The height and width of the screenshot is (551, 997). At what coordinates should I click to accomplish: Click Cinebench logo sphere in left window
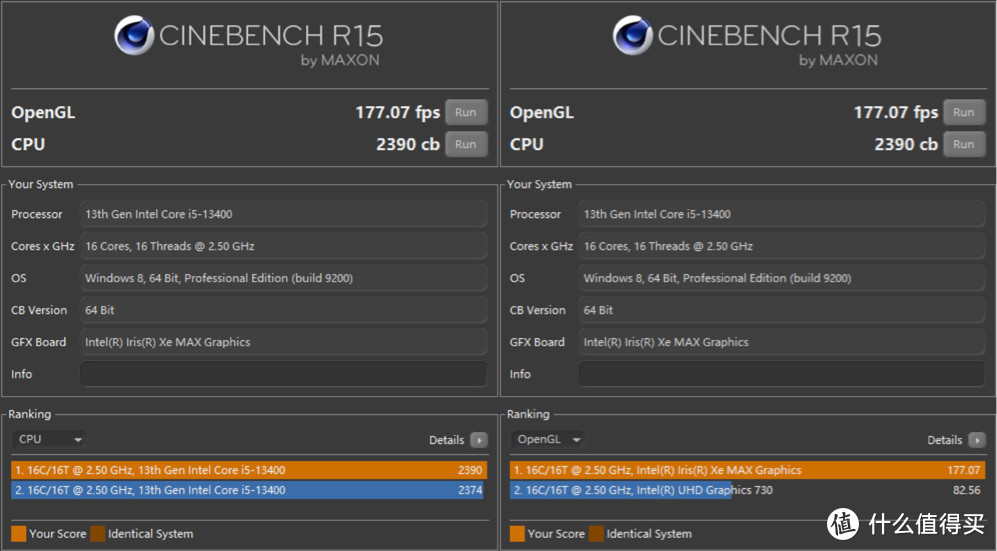pos(134,36)
